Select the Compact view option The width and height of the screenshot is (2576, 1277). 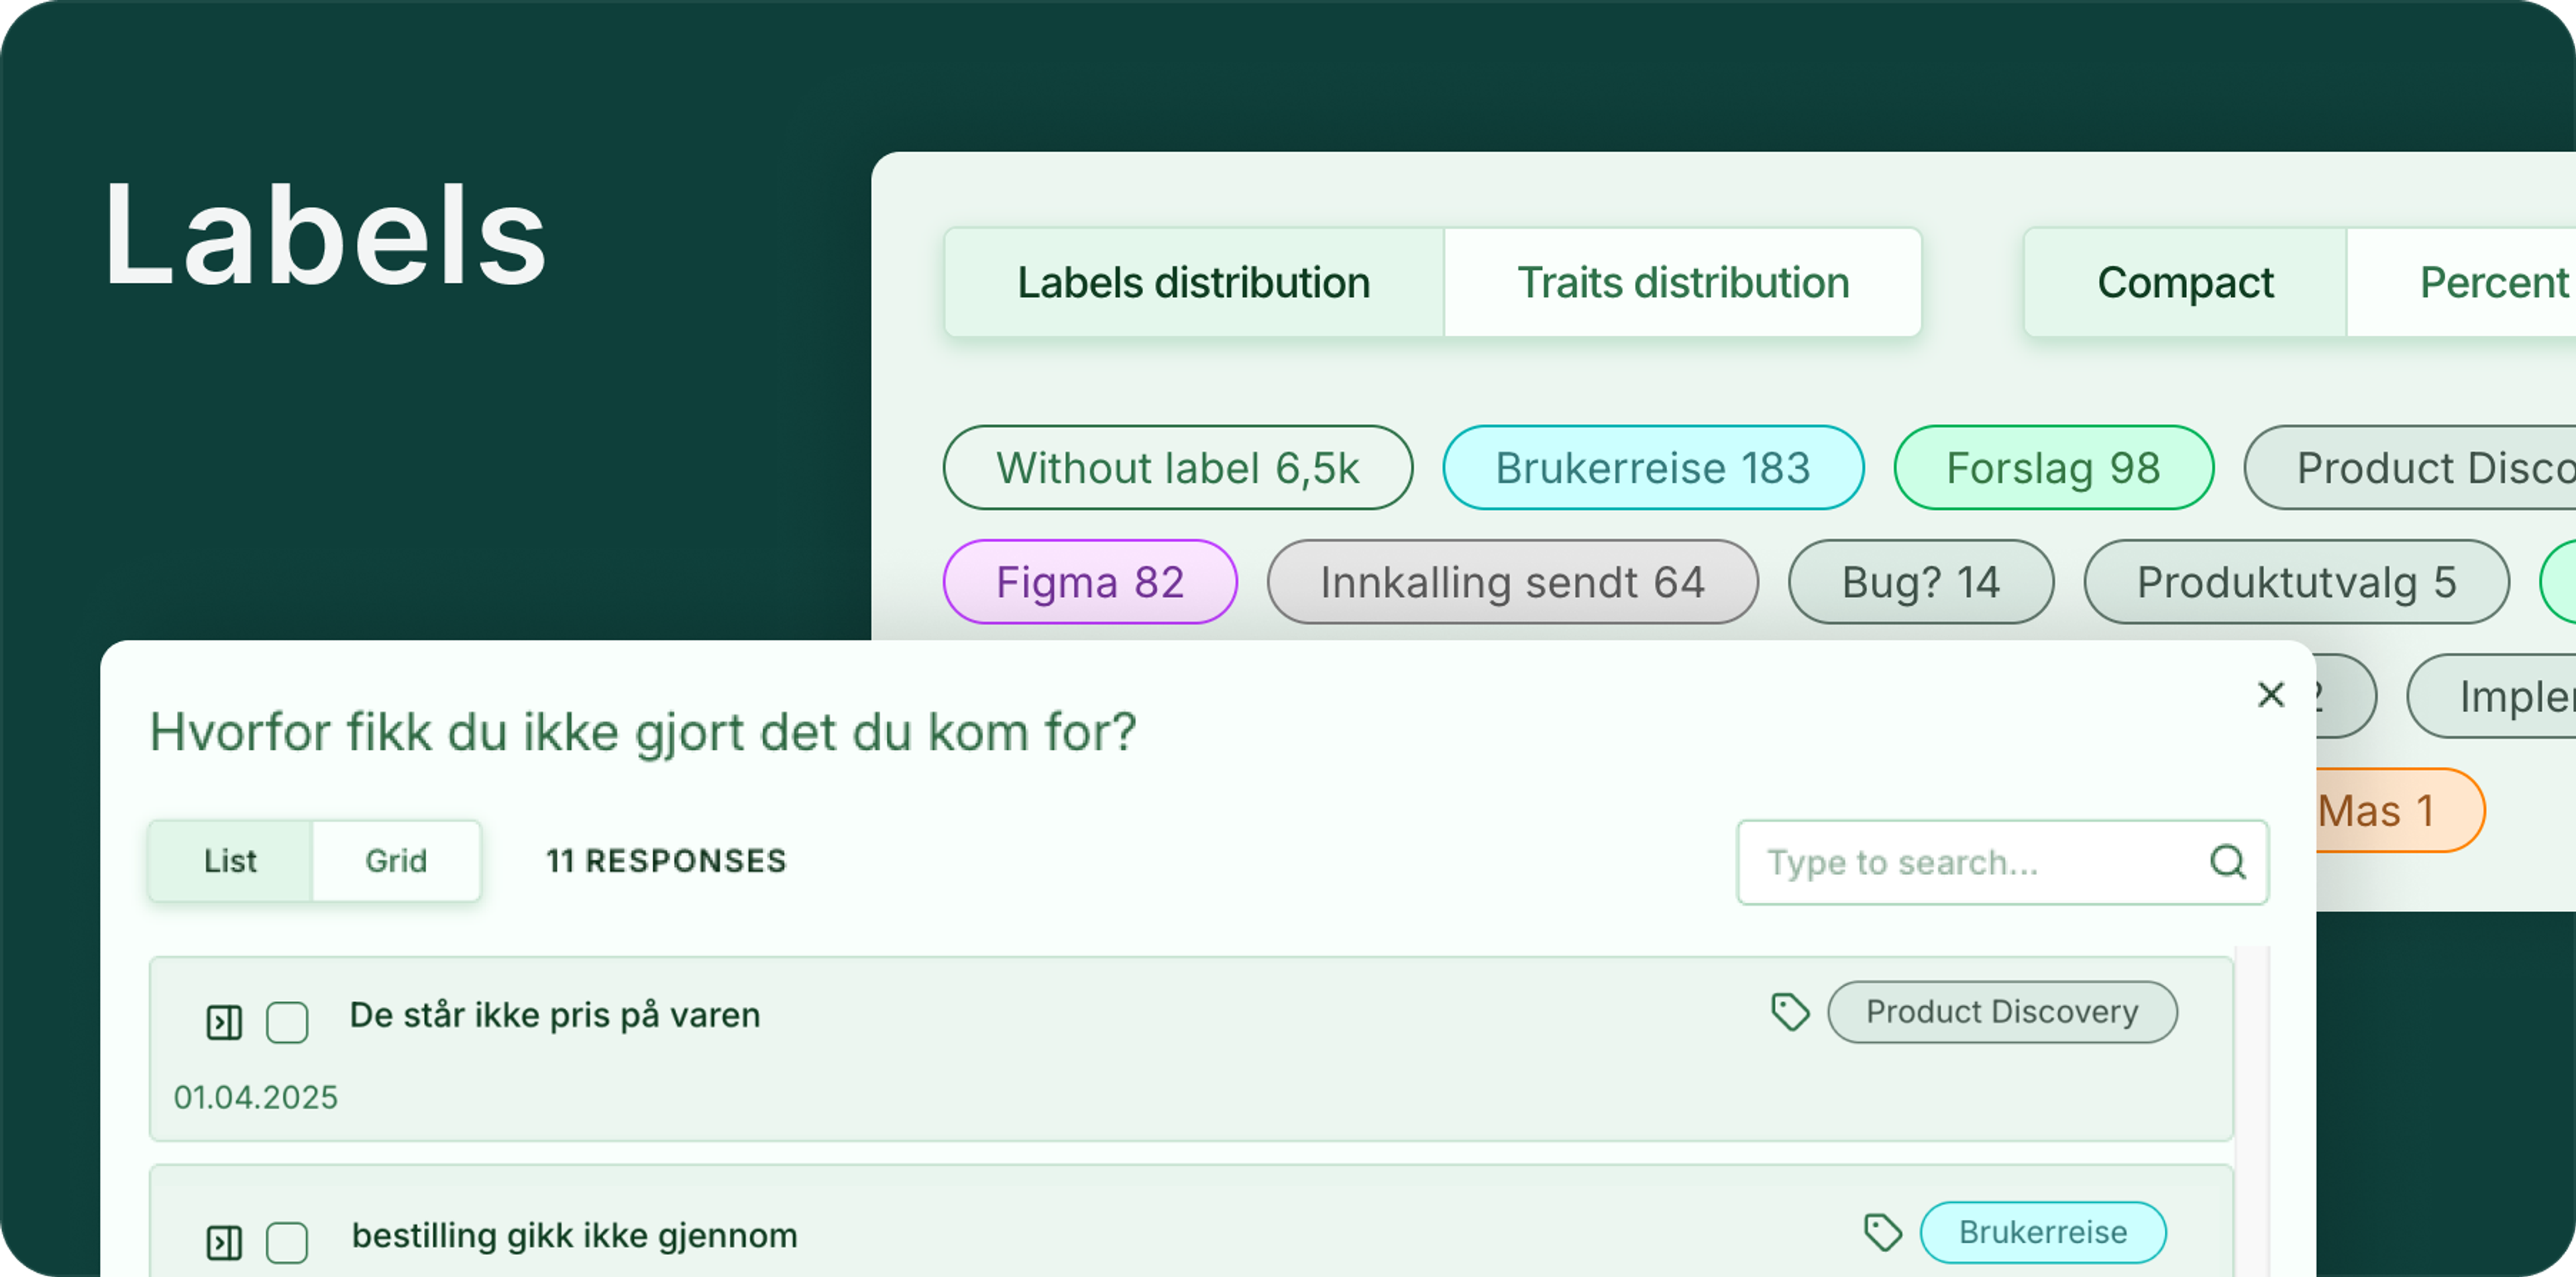(2185, 283)
